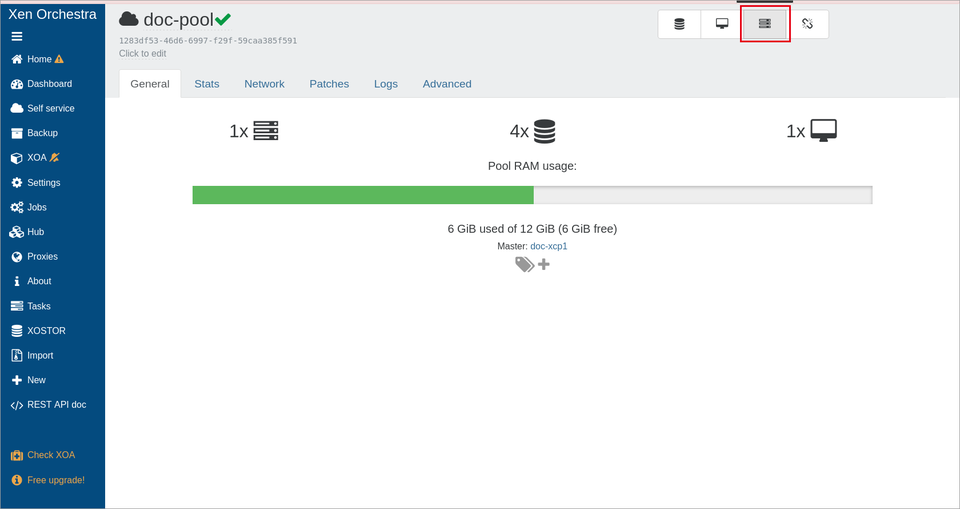
Task: Open the Network tab
Action: (264, 84)
